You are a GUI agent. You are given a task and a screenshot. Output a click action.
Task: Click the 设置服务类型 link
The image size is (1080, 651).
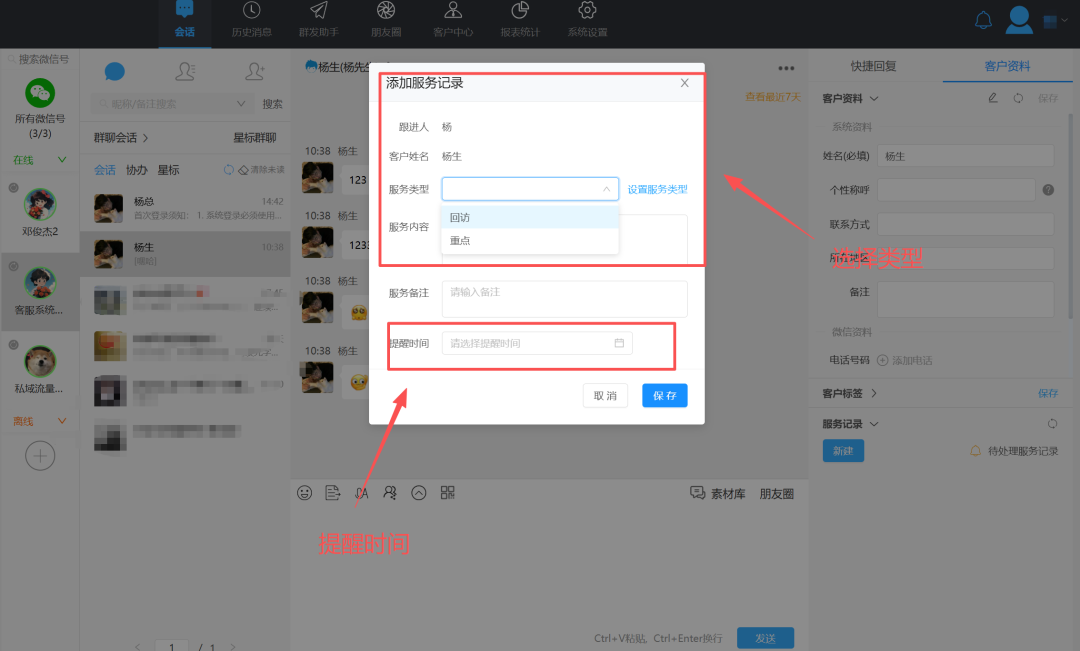657,188
